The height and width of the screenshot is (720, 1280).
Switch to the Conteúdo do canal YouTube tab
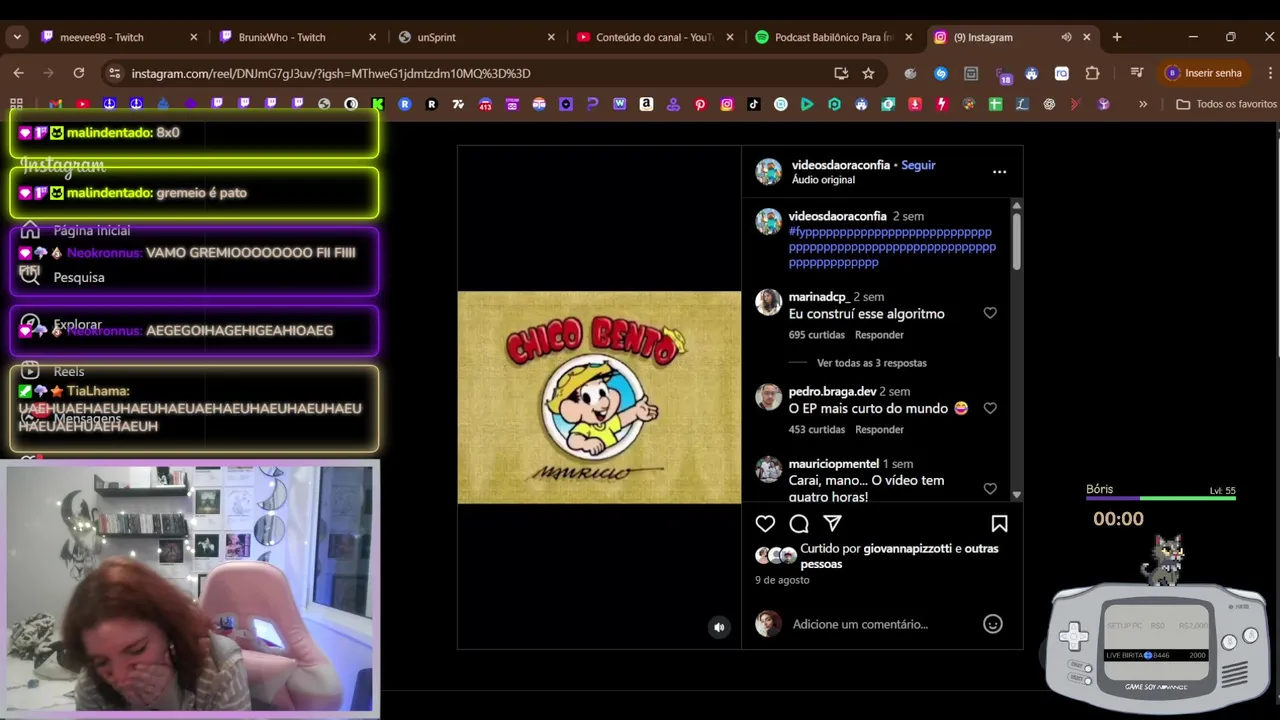click(x=654, y=37)
